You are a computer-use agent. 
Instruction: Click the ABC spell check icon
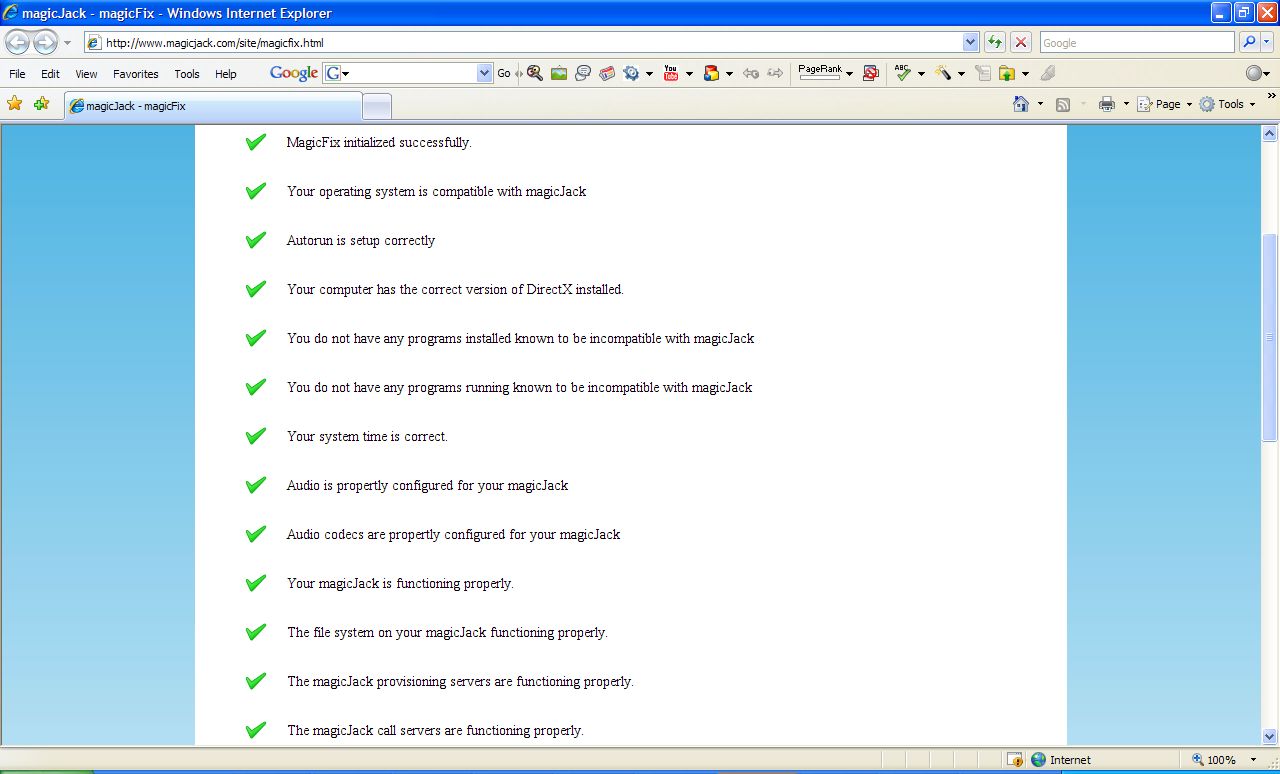point(903,73)
